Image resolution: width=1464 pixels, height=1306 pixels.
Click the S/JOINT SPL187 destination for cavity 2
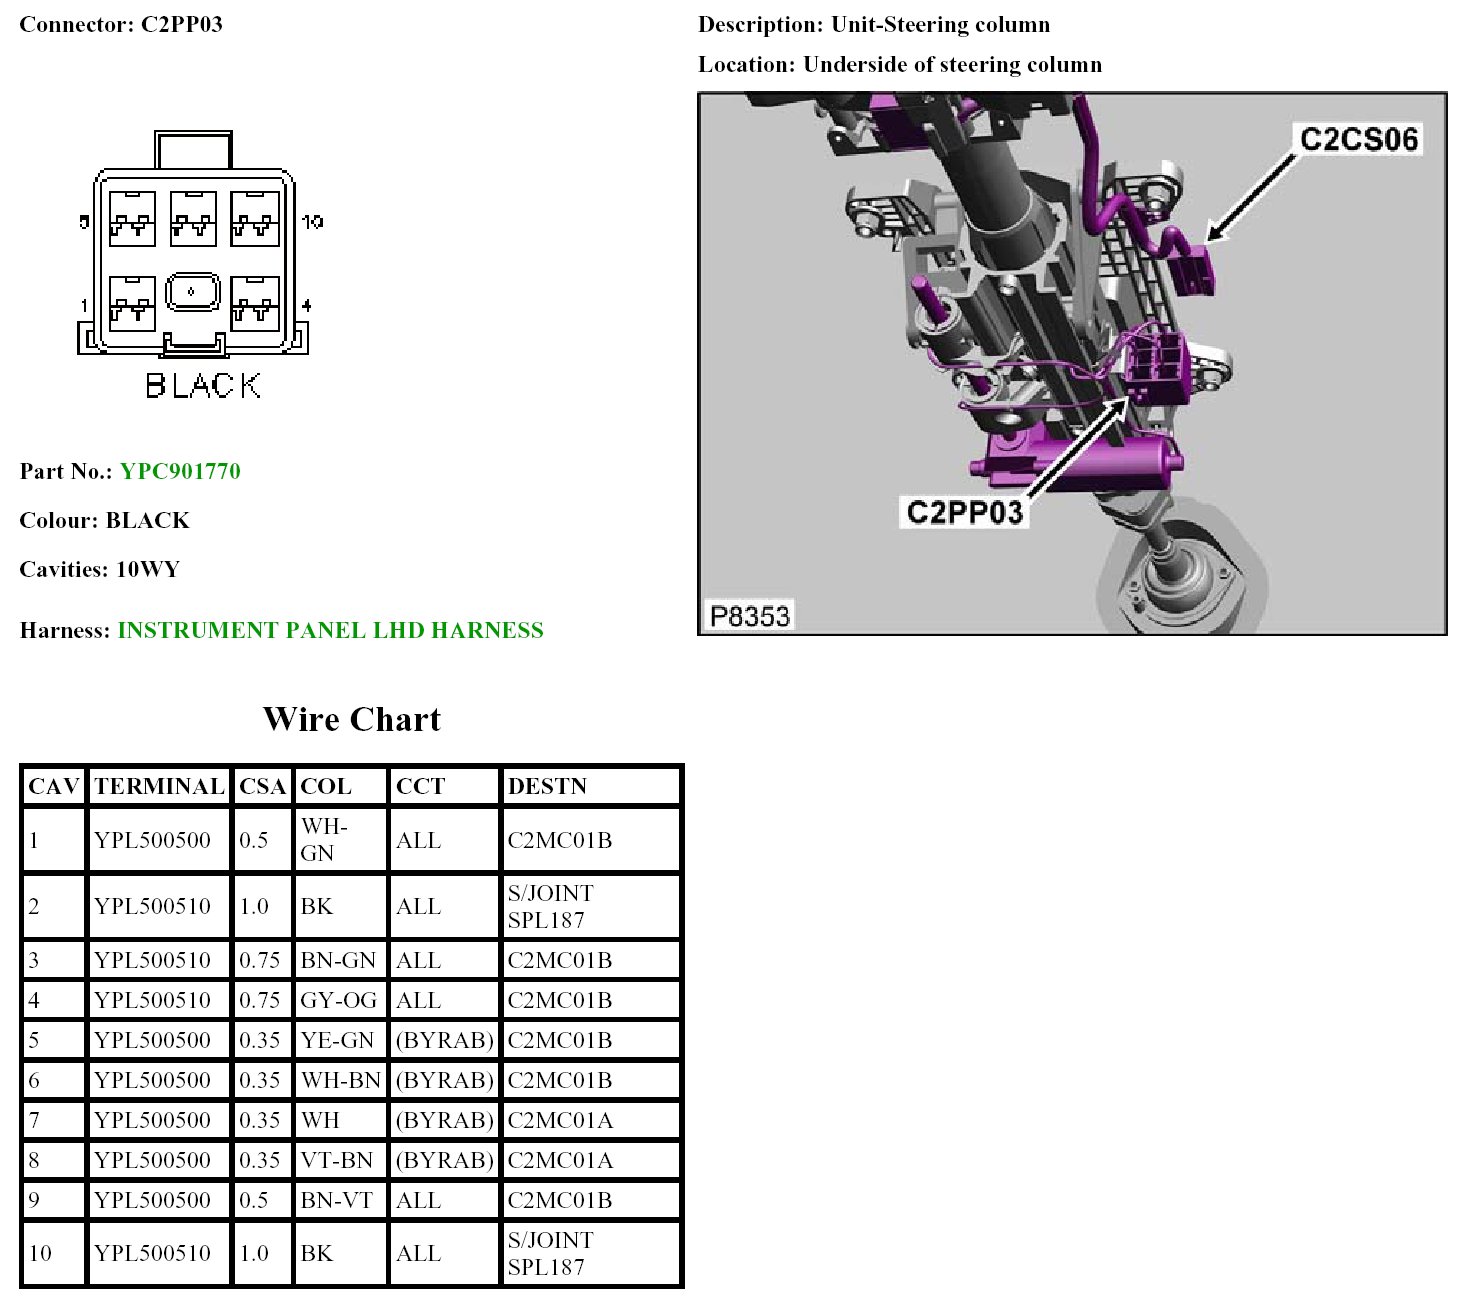[x=550, y=906]
